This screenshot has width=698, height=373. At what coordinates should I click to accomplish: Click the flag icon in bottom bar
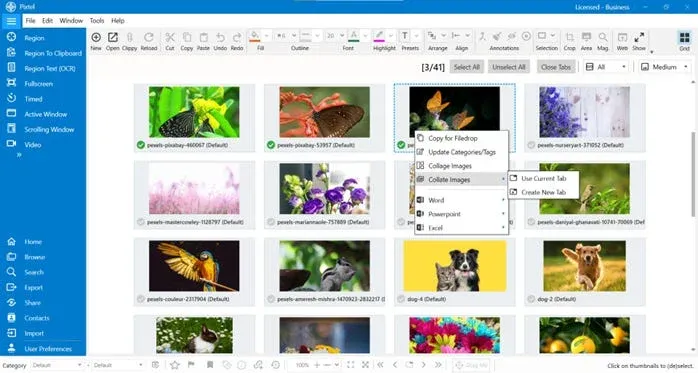(x=191, y=365)
